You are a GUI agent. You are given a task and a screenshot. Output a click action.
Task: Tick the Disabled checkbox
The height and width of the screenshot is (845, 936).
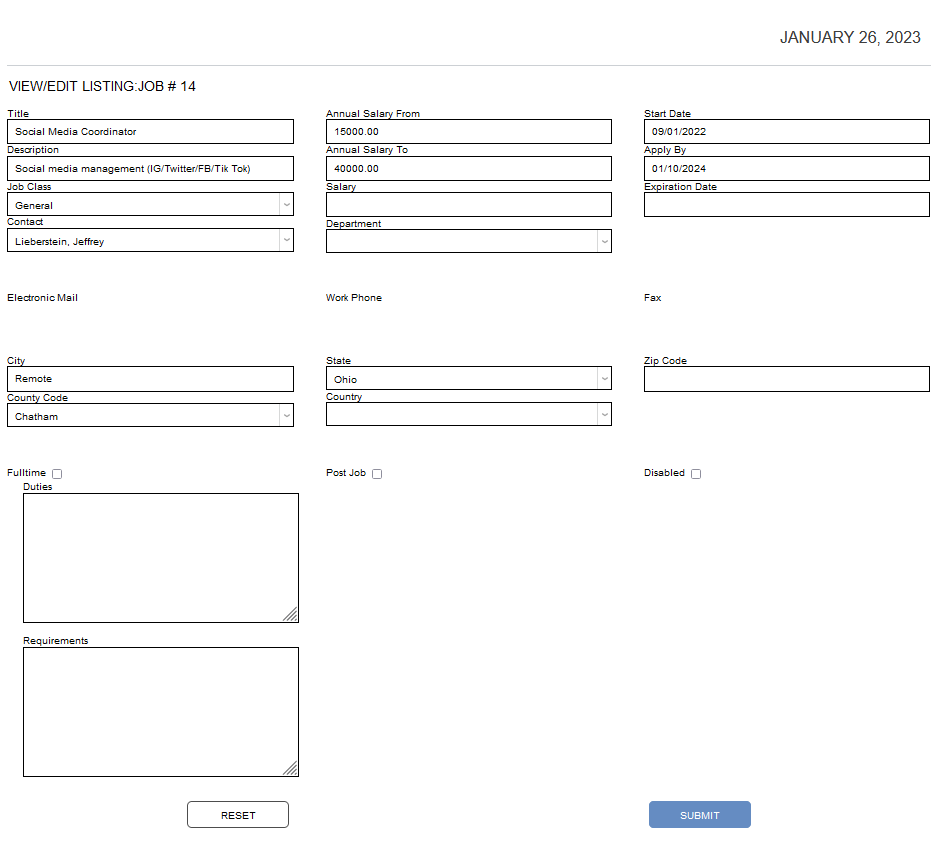[696, 474]
